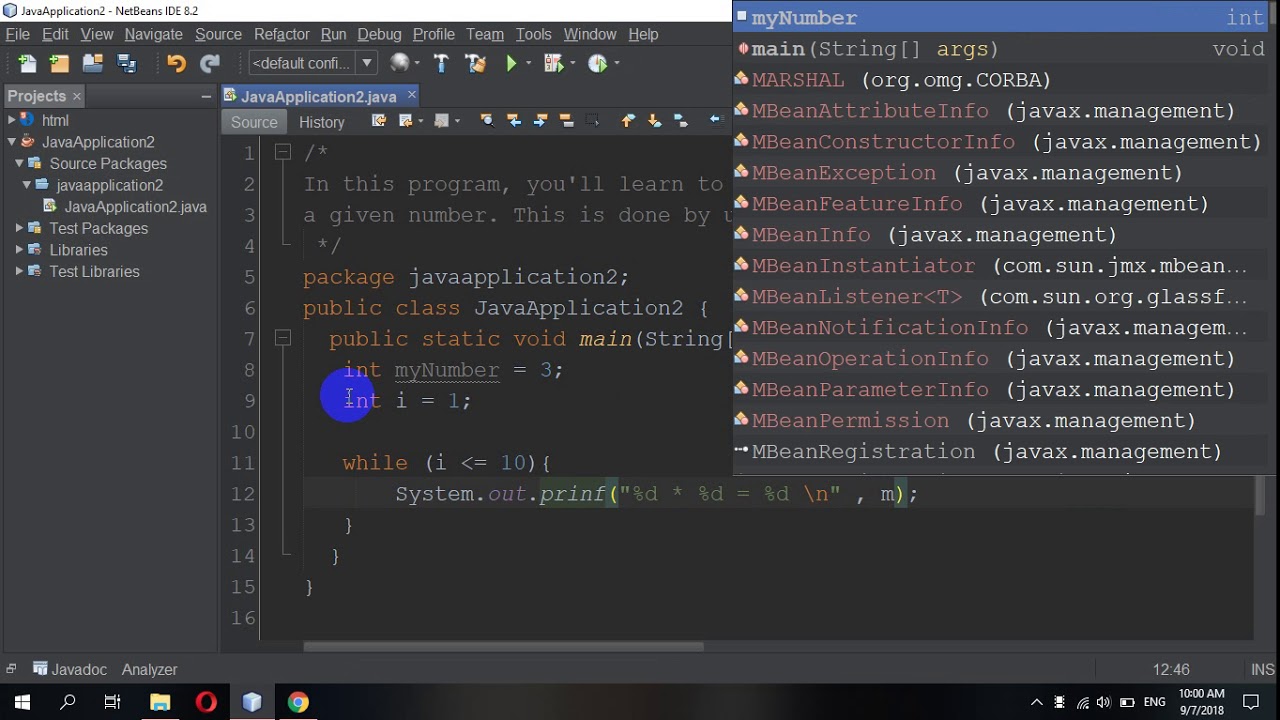The width and height of the screenshot is (1280, 720).
Task: Switch to Source view button
Action: (x=254, y=122)
